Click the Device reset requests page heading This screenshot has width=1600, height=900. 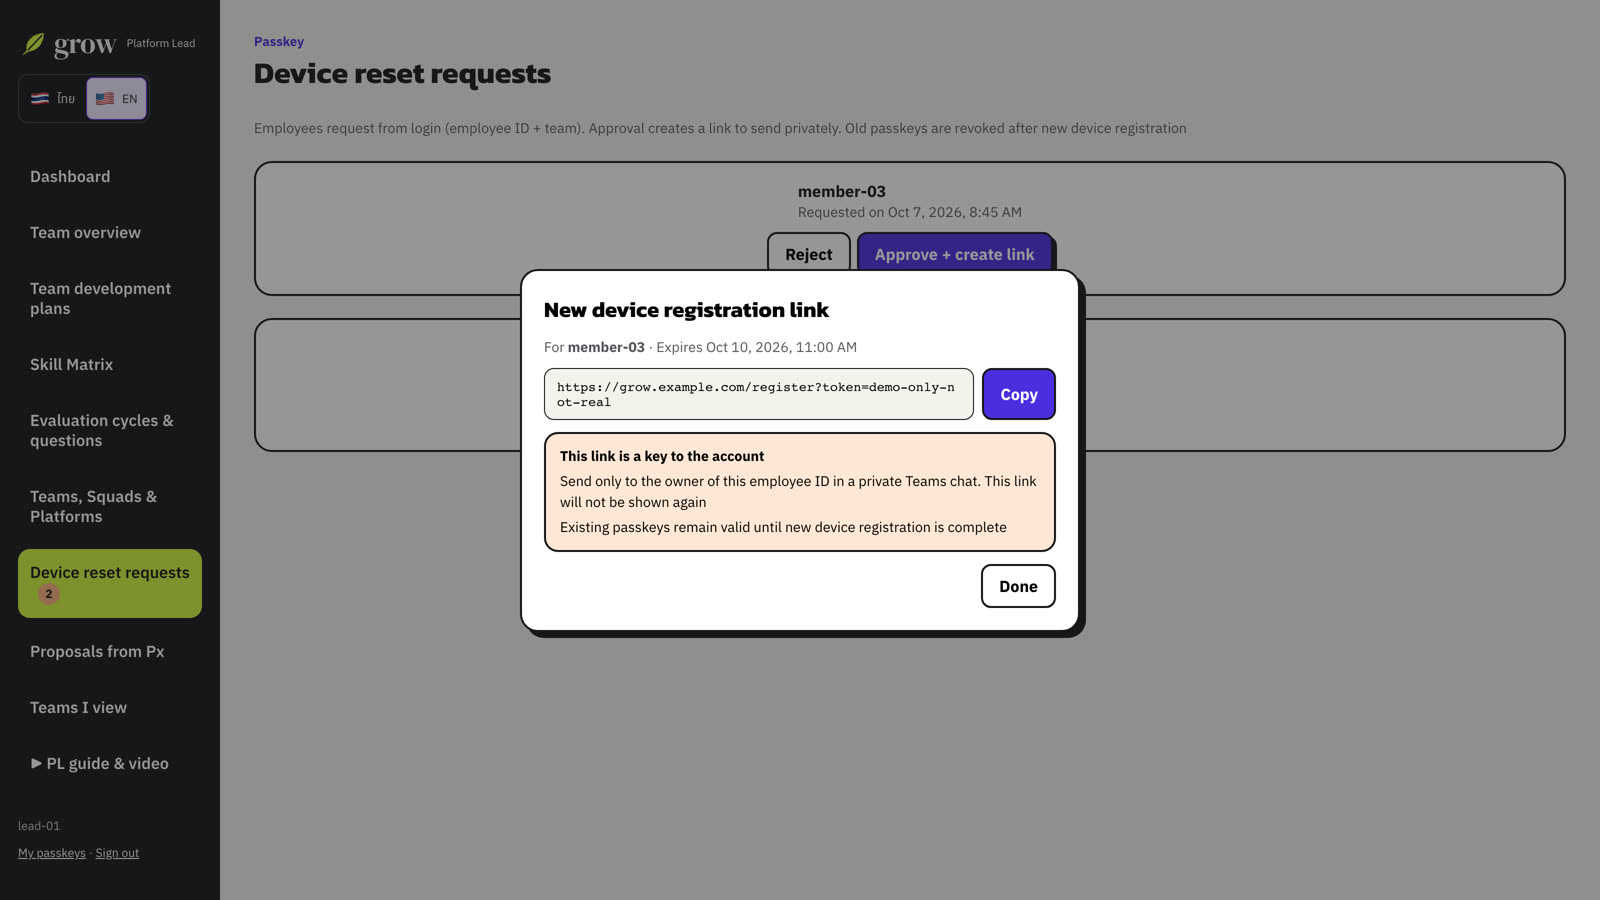point(402,73)
